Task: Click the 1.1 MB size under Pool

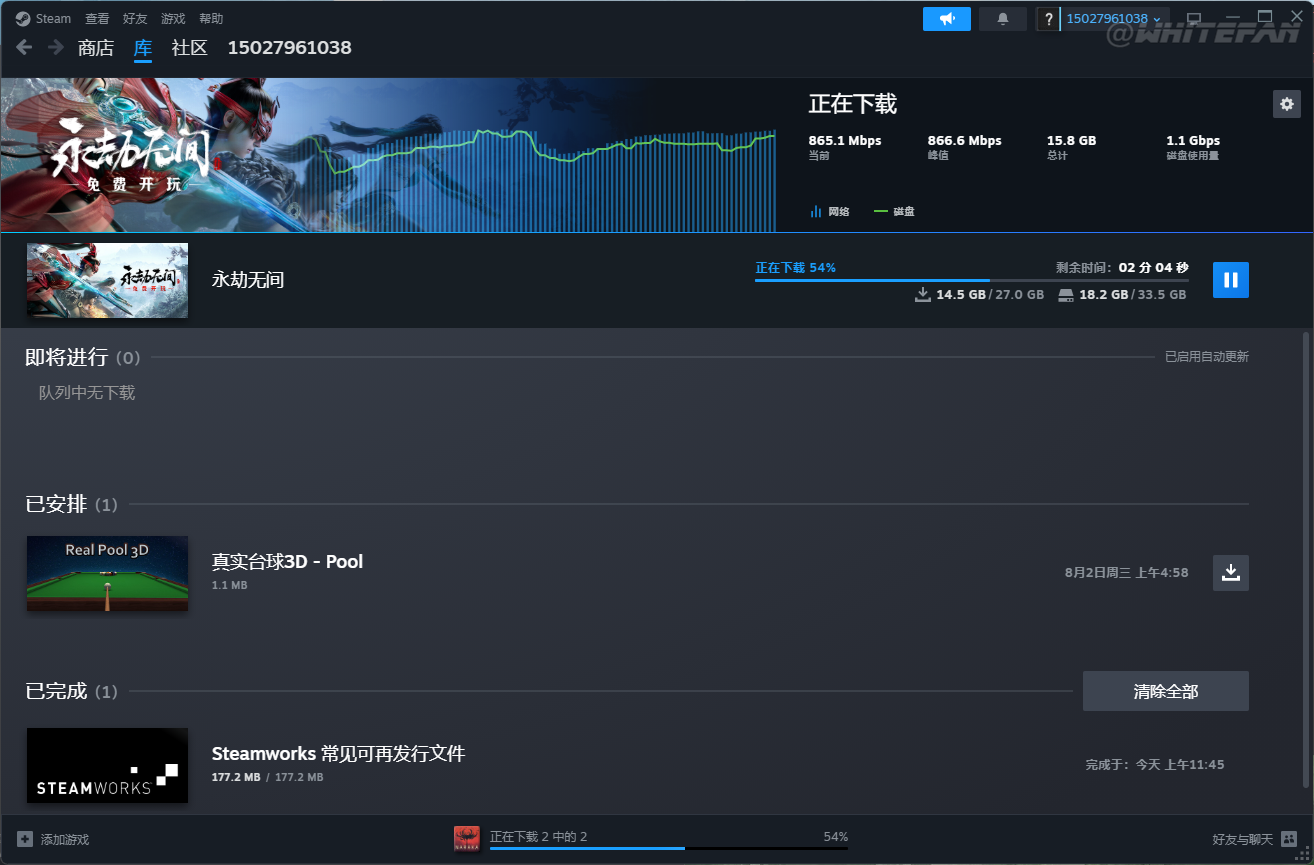Action: point(229,585)
